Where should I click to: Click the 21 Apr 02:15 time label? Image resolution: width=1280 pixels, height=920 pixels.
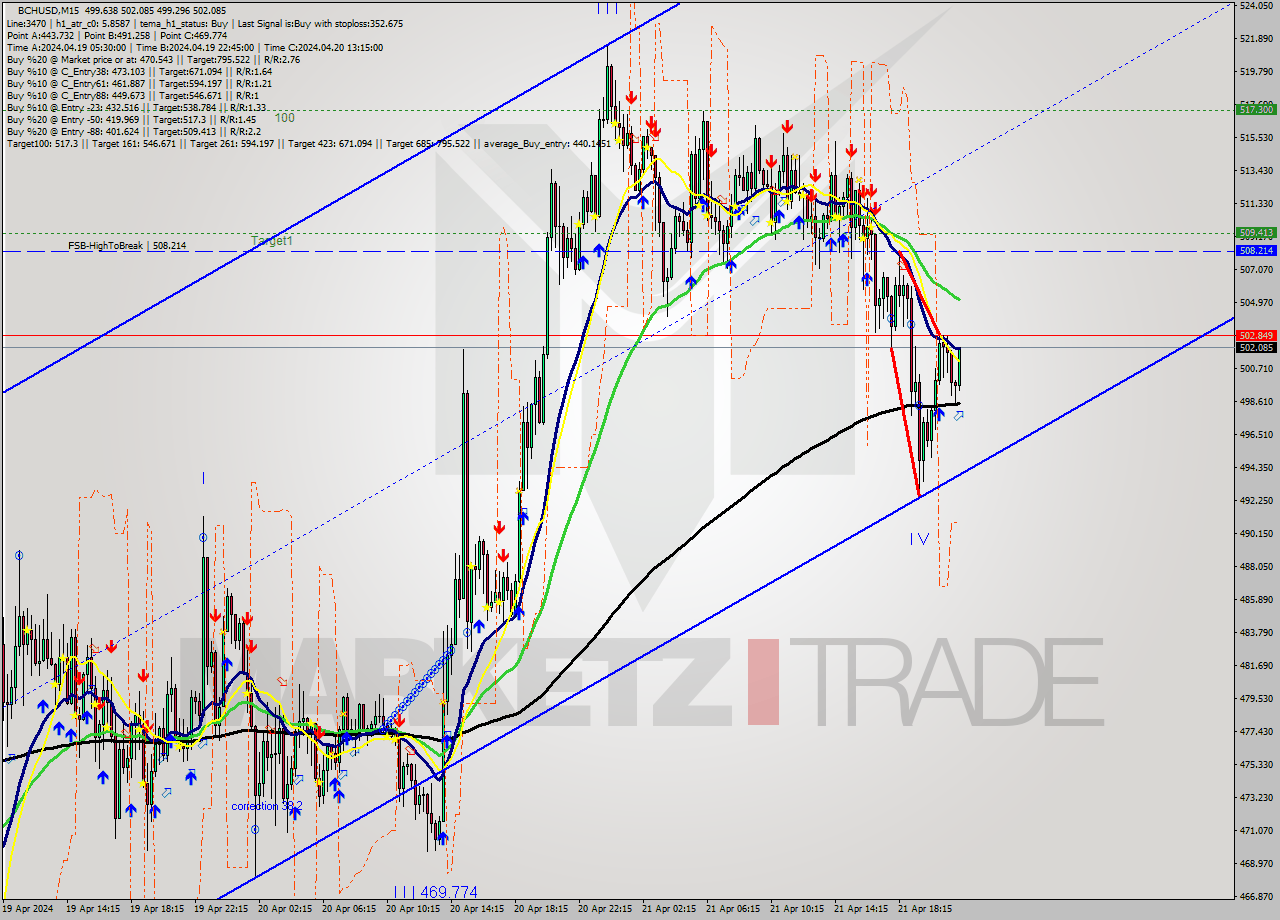pos(671,909)
